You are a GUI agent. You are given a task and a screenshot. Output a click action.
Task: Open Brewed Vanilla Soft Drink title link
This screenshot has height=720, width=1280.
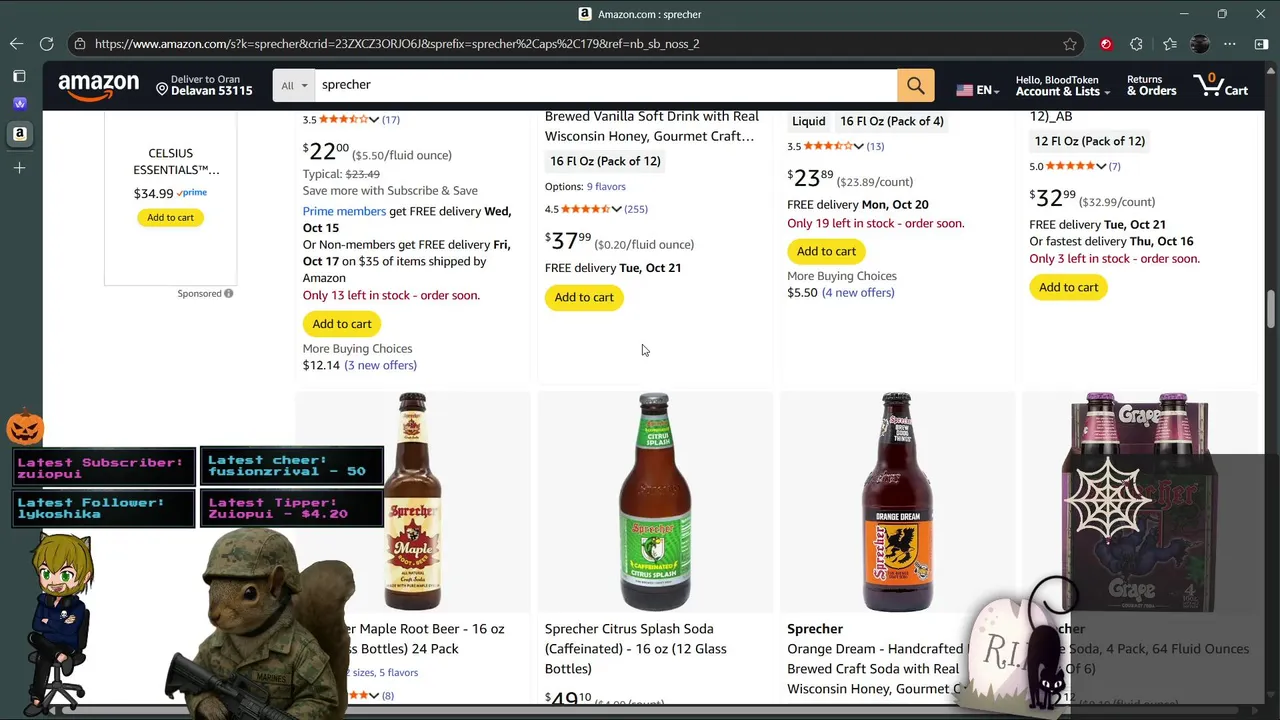[x=652, y=126]
